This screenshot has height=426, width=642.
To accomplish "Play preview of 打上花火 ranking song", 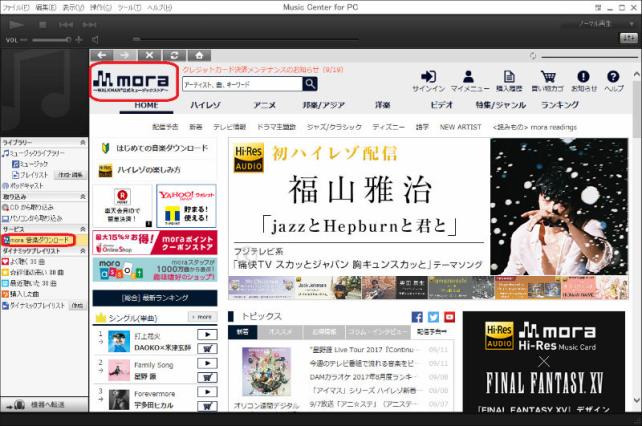I will coord(207,335).
